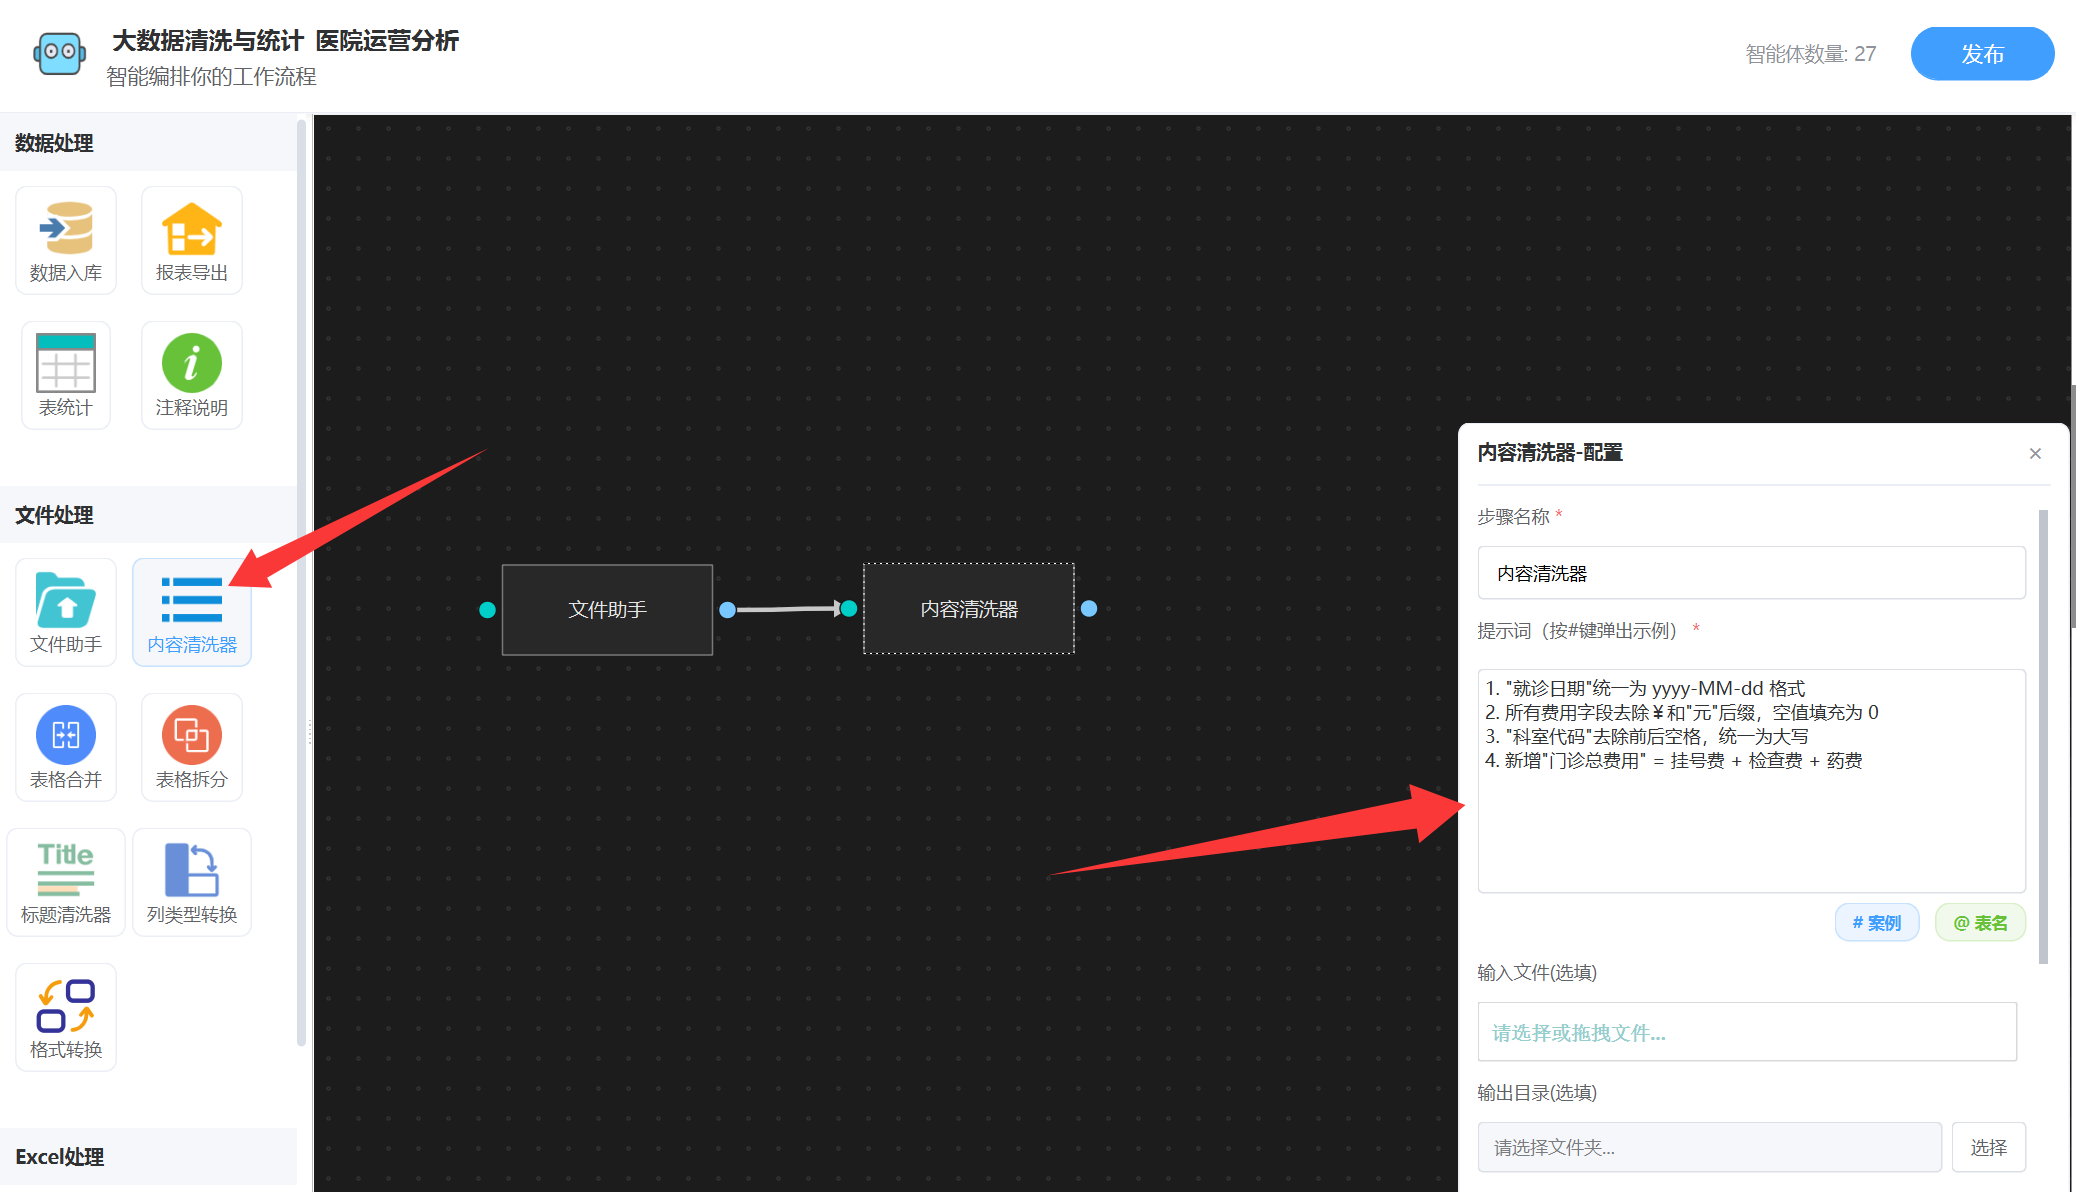This screenshot has height=1192, width=2076.
Task: Click the left sidebar scrollbar
Action: pyautogui.click(x=302, y=582)
